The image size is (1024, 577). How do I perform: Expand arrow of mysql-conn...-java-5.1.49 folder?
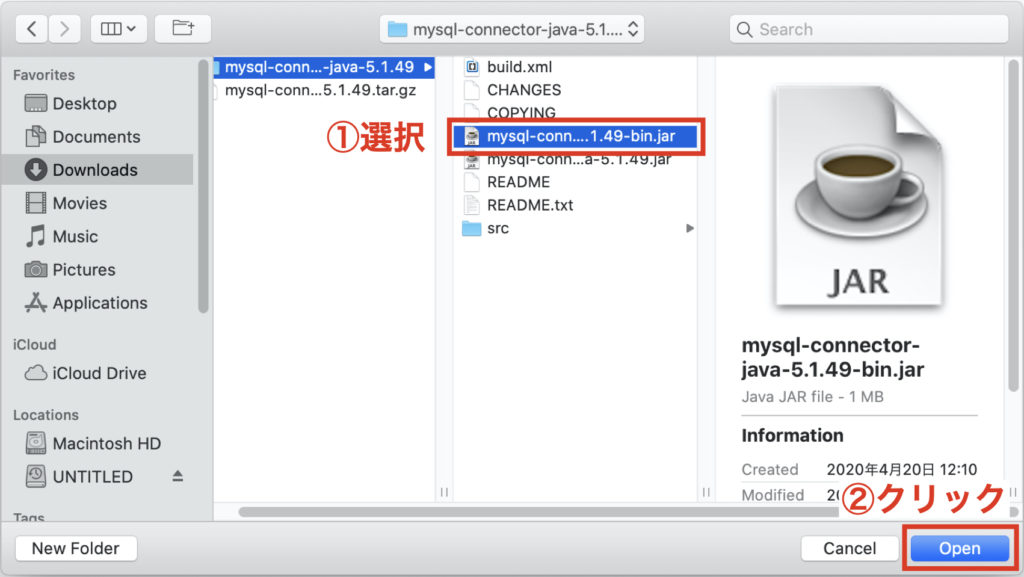pyautogui.click(x=428, y=67)
